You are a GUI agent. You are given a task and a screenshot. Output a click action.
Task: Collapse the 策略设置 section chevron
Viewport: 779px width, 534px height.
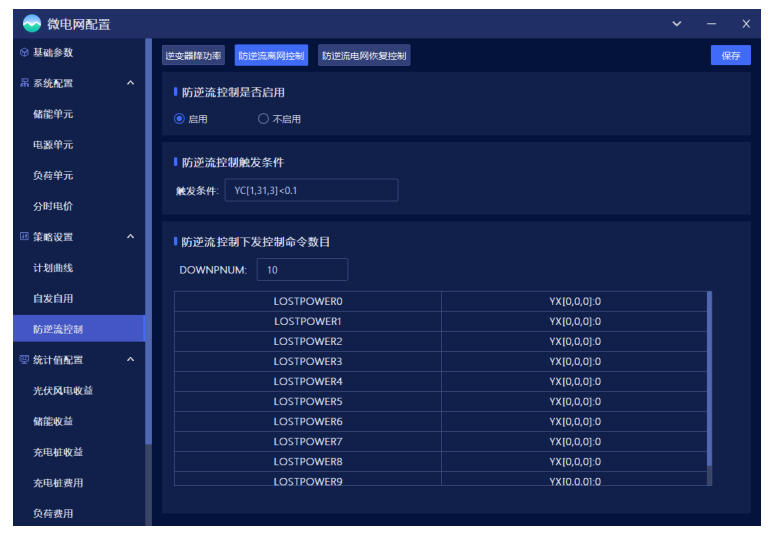(130, 236)
